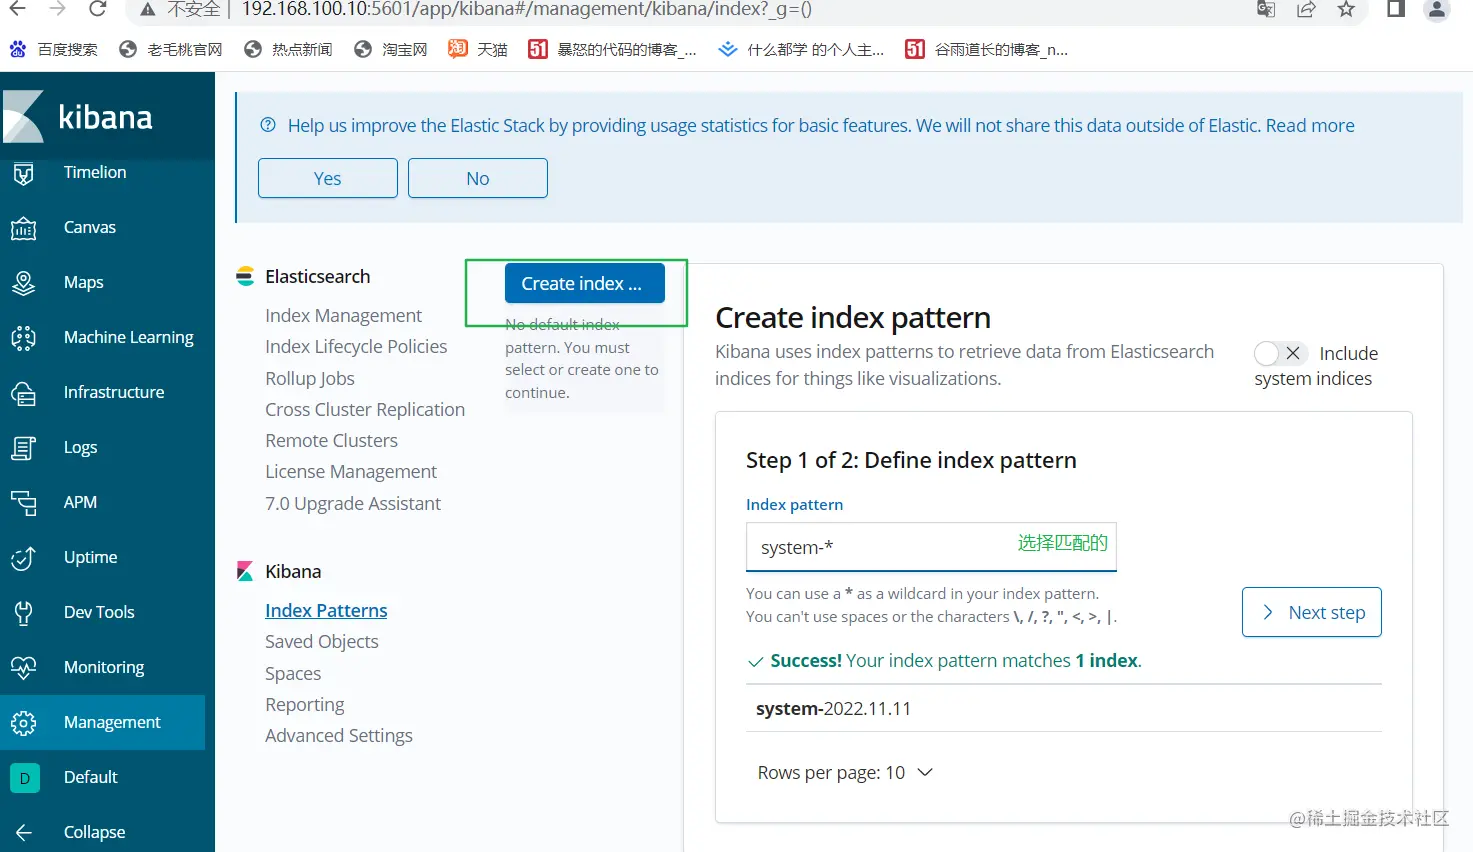Screen dimensions: 1473x852
Task: Open the Monitoring heartbeat icon
Action: [x=23, y=668]
